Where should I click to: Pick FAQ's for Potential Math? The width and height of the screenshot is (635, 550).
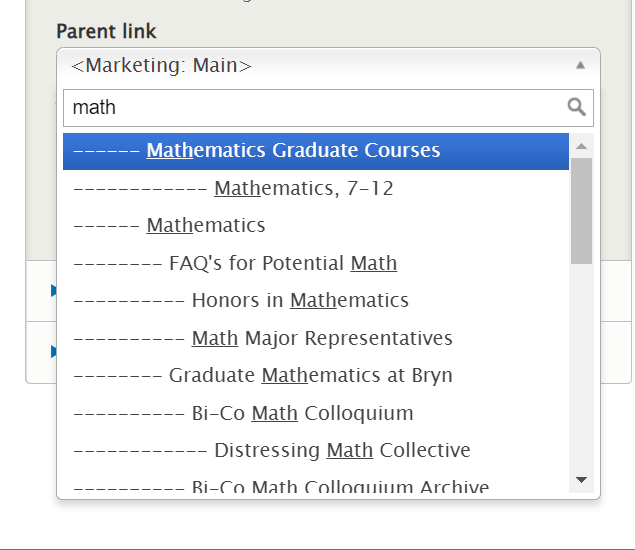282,263
